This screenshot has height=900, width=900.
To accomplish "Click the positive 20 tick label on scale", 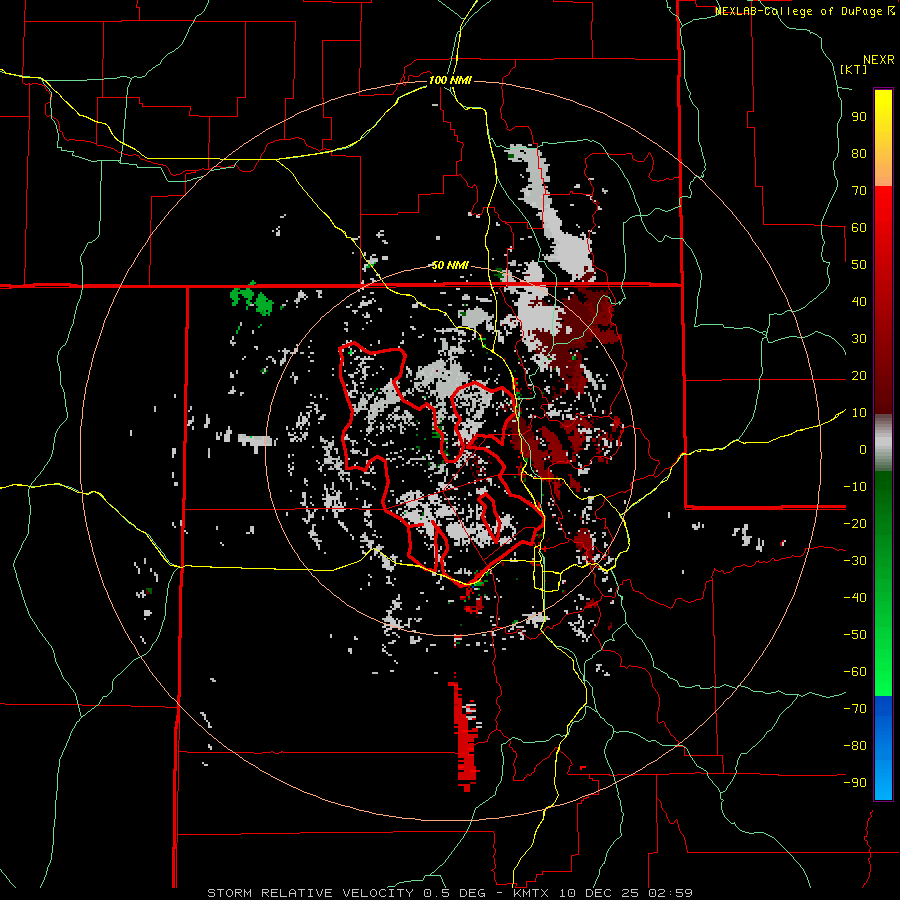I will pos(859,375).
